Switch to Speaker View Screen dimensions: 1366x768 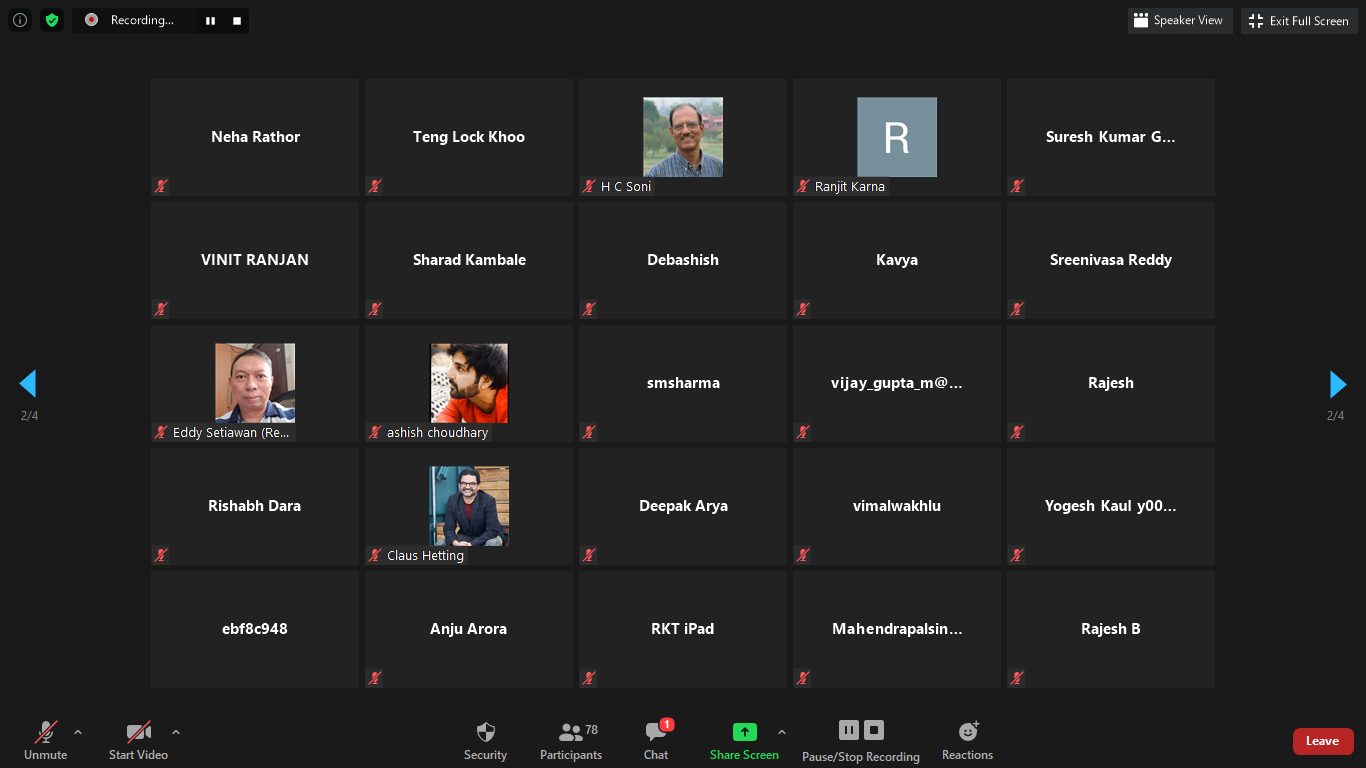[1179, 20]
